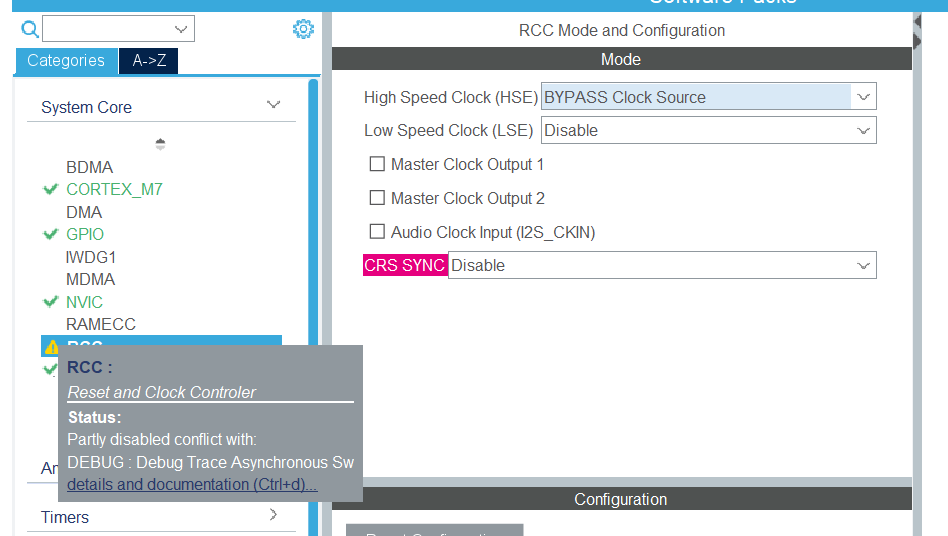Open Low Speed Clock (LSE) dropdown
The image size is (948, 536).
click(864, 130)
